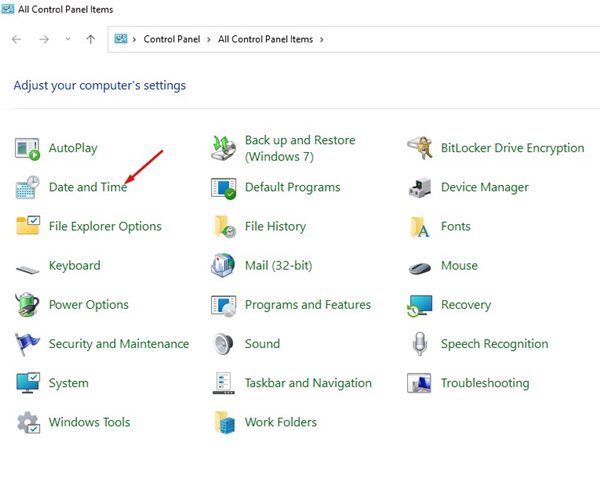Image resolution: width=600 pixels, height=485 pixels.
Task: Click the Speech Recognition microphone icon
Action: (x=420, y=344)
